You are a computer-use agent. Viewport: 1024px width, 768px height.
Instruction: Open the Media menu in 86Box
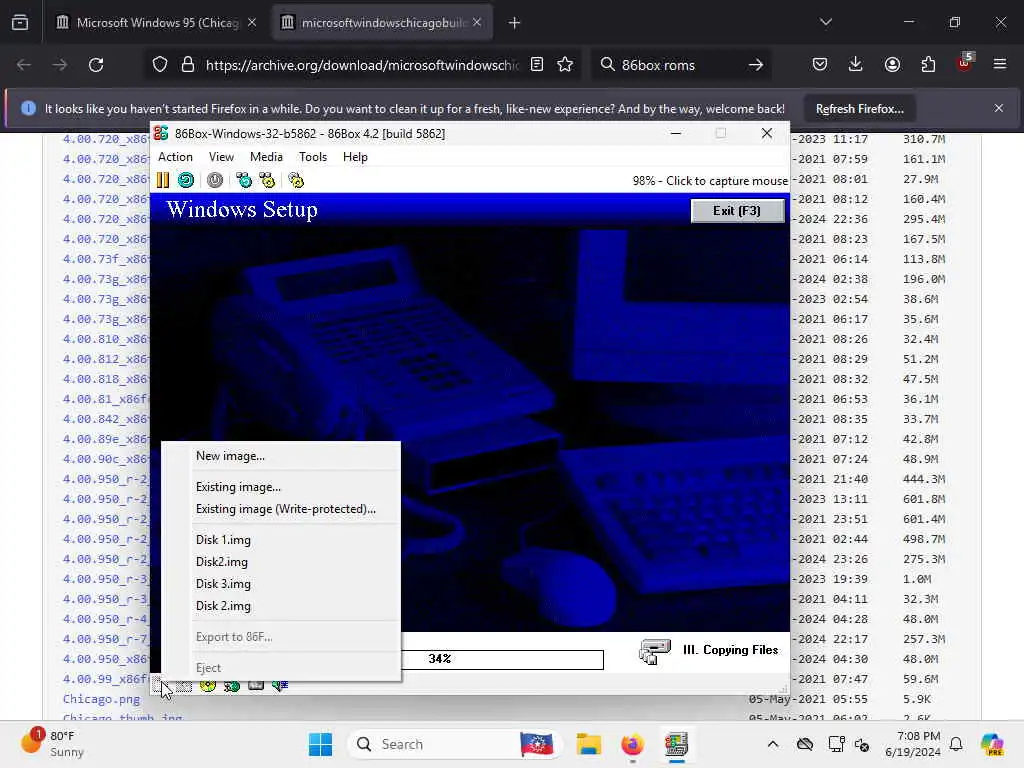(x=266, y=157)
